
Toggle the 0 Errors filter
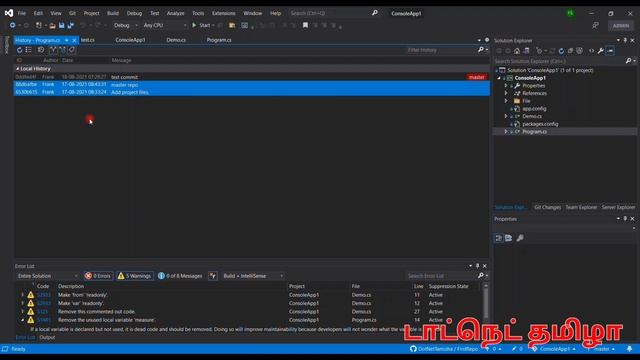point(98,276)
